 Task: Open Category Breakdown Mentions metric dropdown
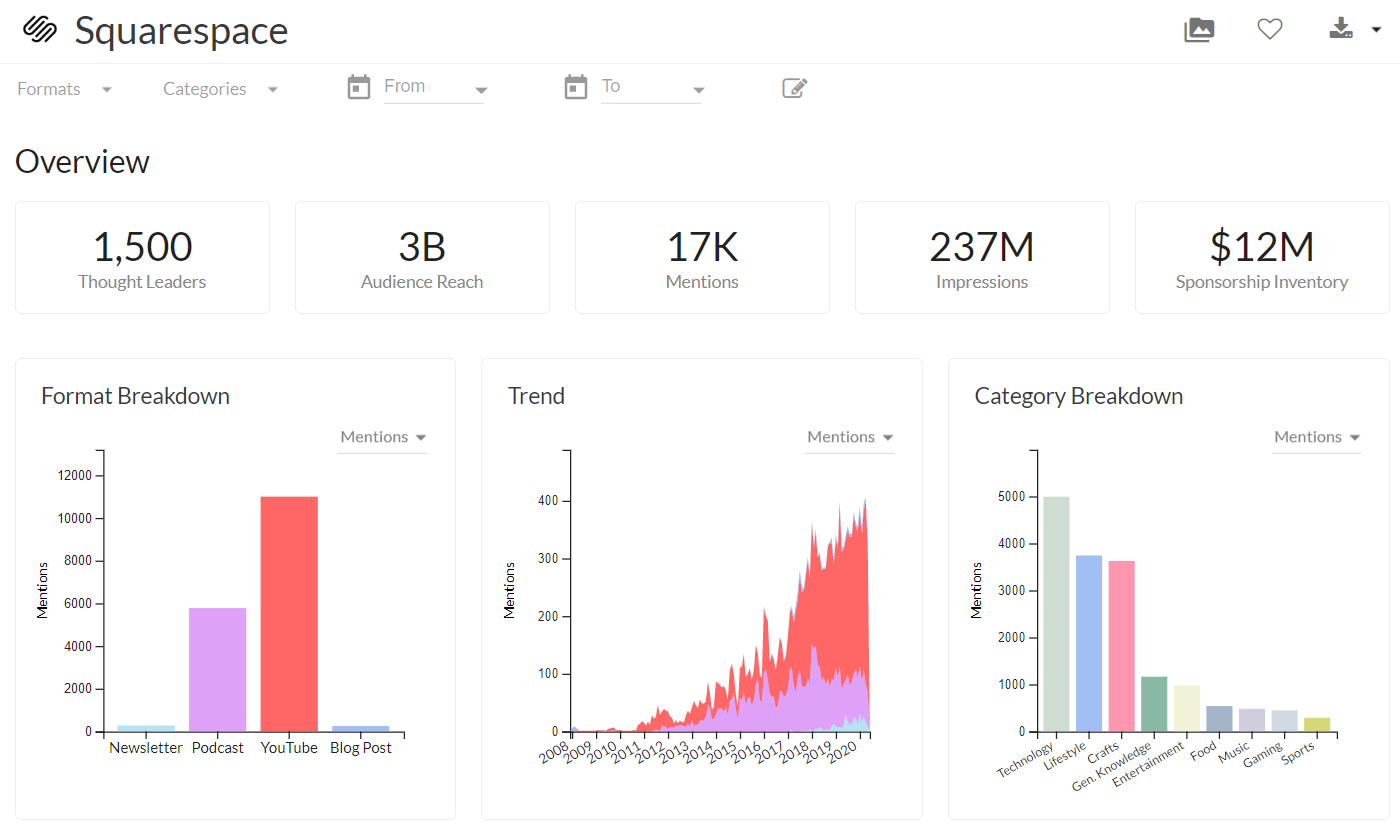coord(1317,438)
